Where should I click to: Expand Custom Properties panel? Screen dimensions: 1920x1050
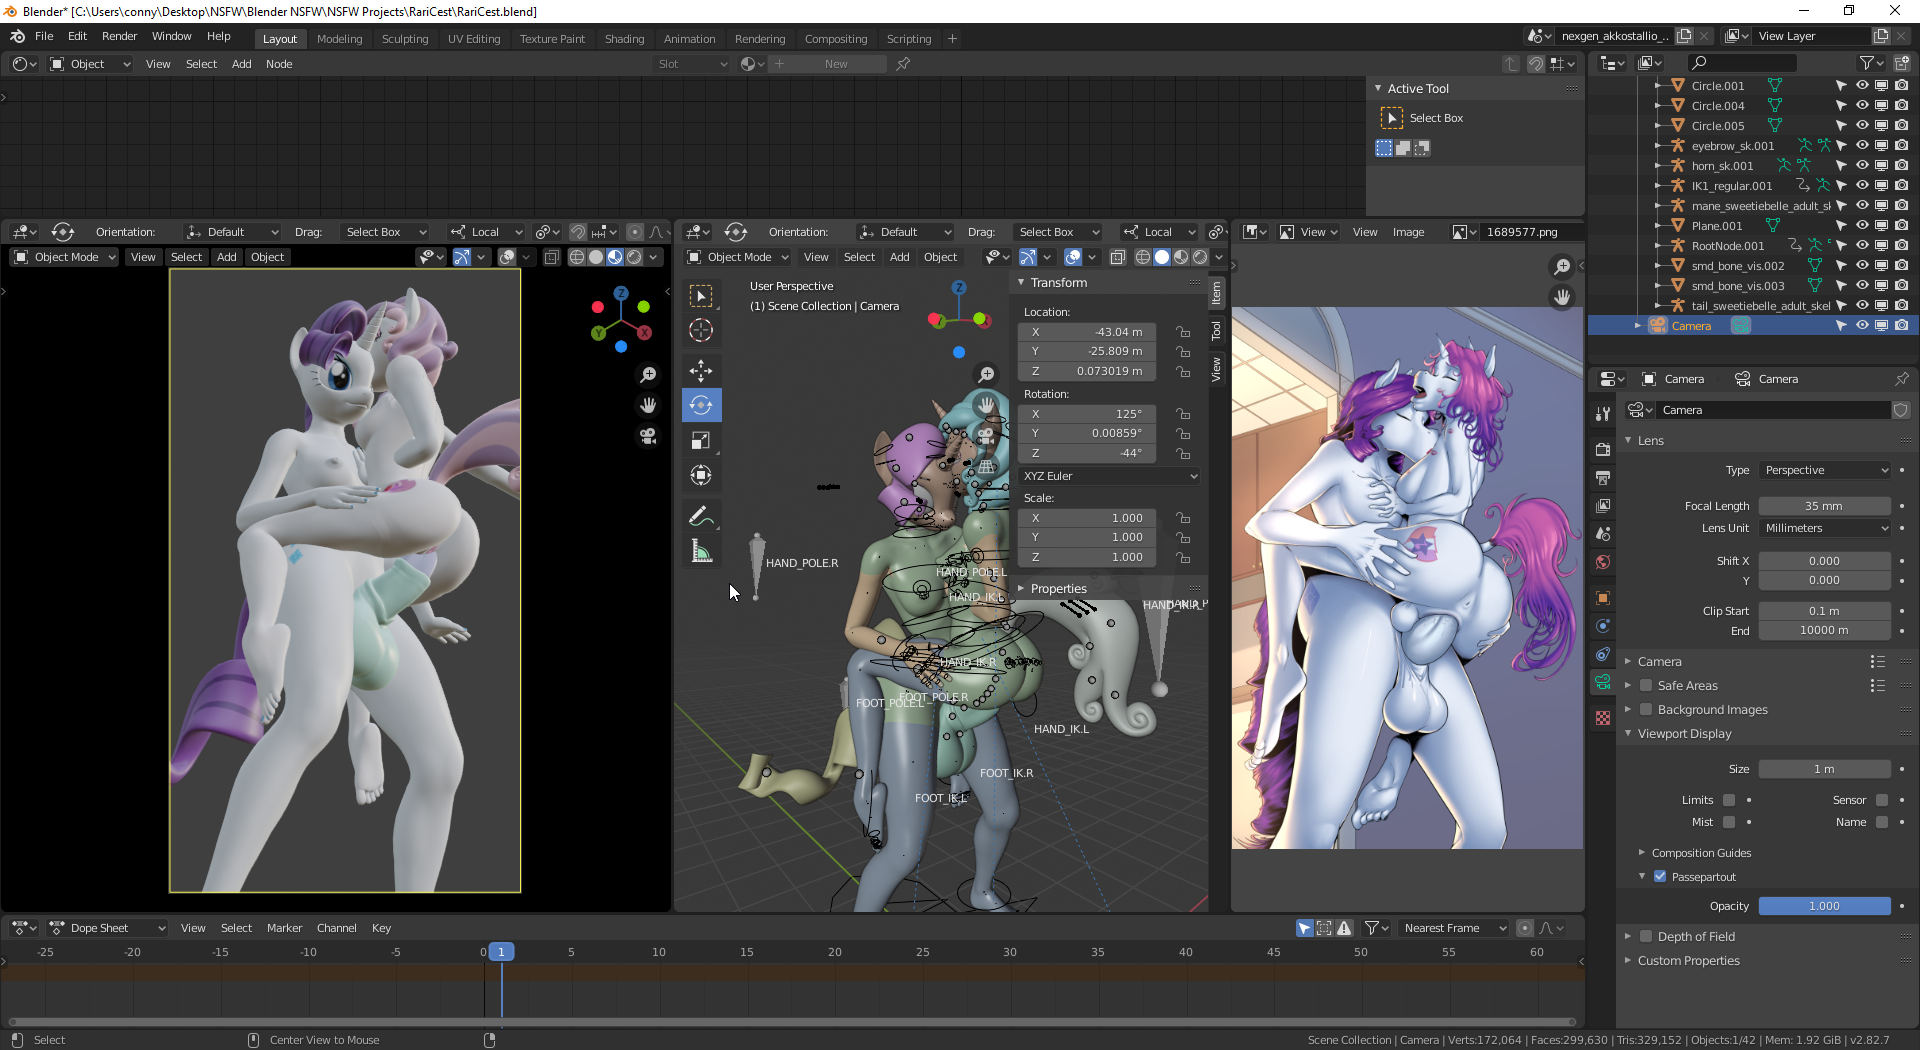(x=1688, y=961)
